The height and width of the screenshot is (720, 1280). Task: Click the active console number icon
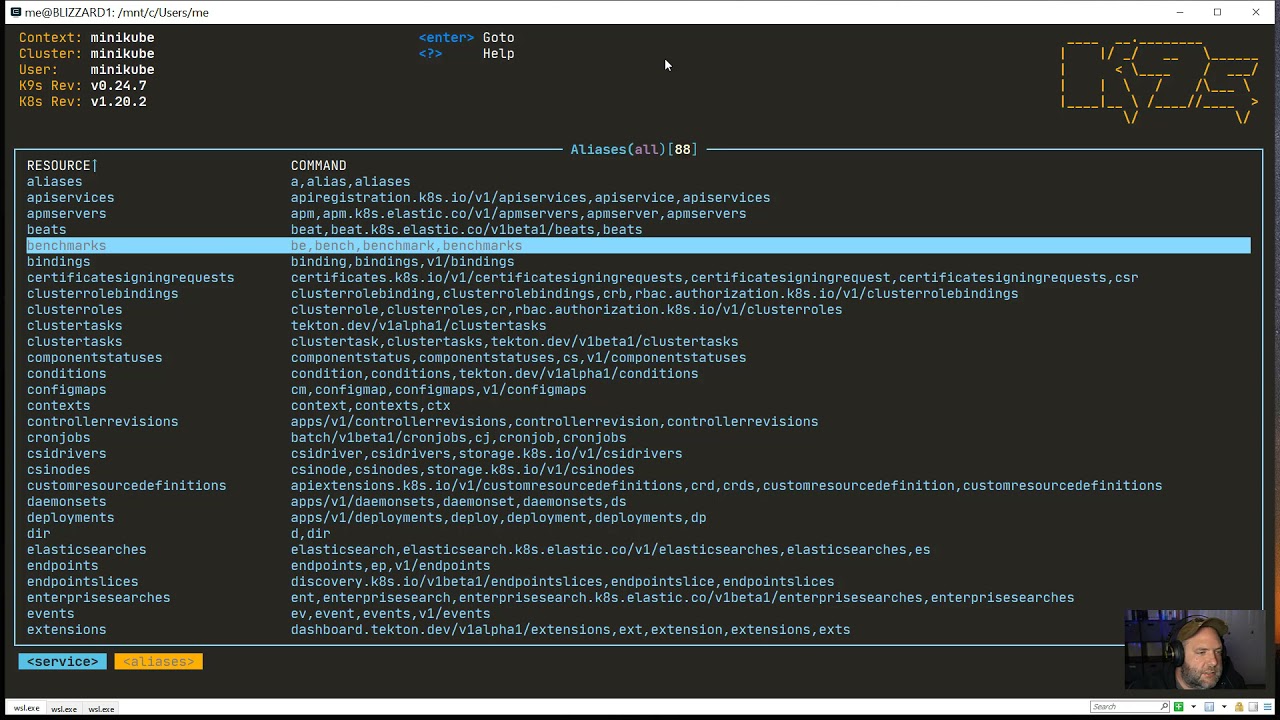(x=1209, y=707)
